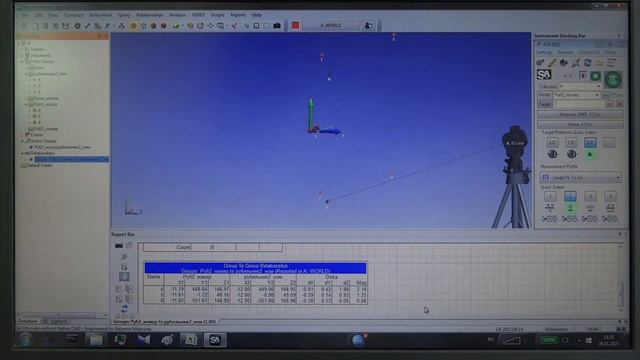Click the large green instrument status indicator
Screen dimensions: 640x360
(613, 79)
